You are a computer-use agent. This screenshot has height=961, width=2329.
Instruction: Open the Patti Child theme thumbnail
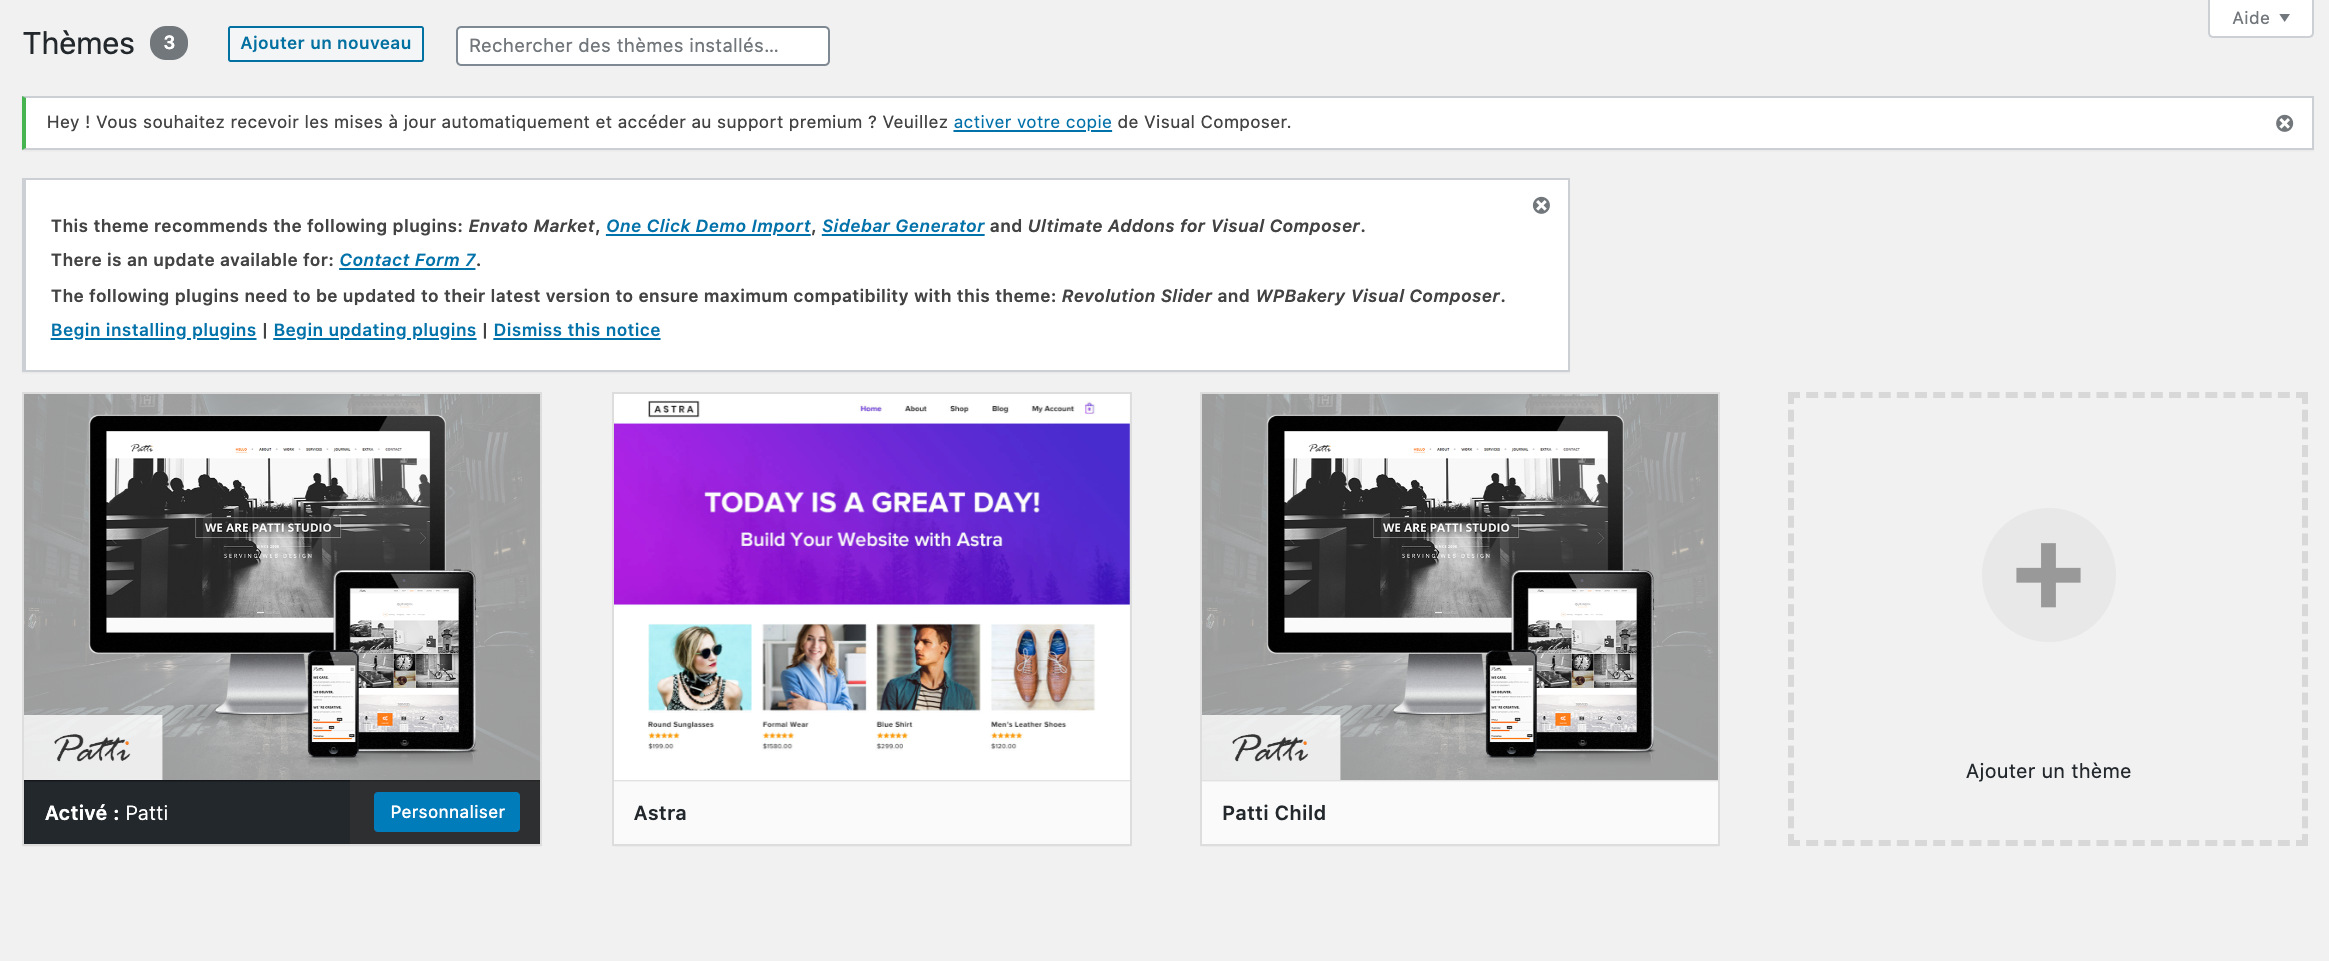1459,586
